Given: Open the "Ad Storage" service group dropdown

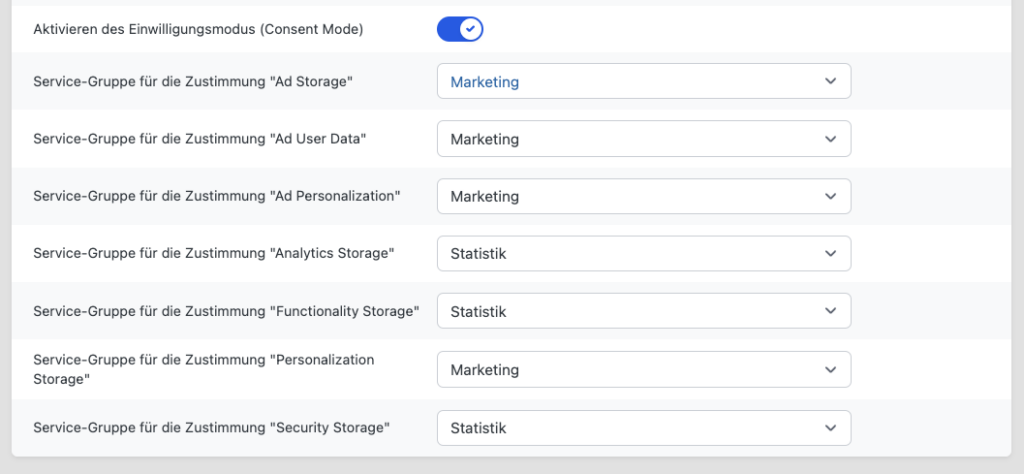Looking at the screenshot, I should pyautogui.click(x=644, y=81).
